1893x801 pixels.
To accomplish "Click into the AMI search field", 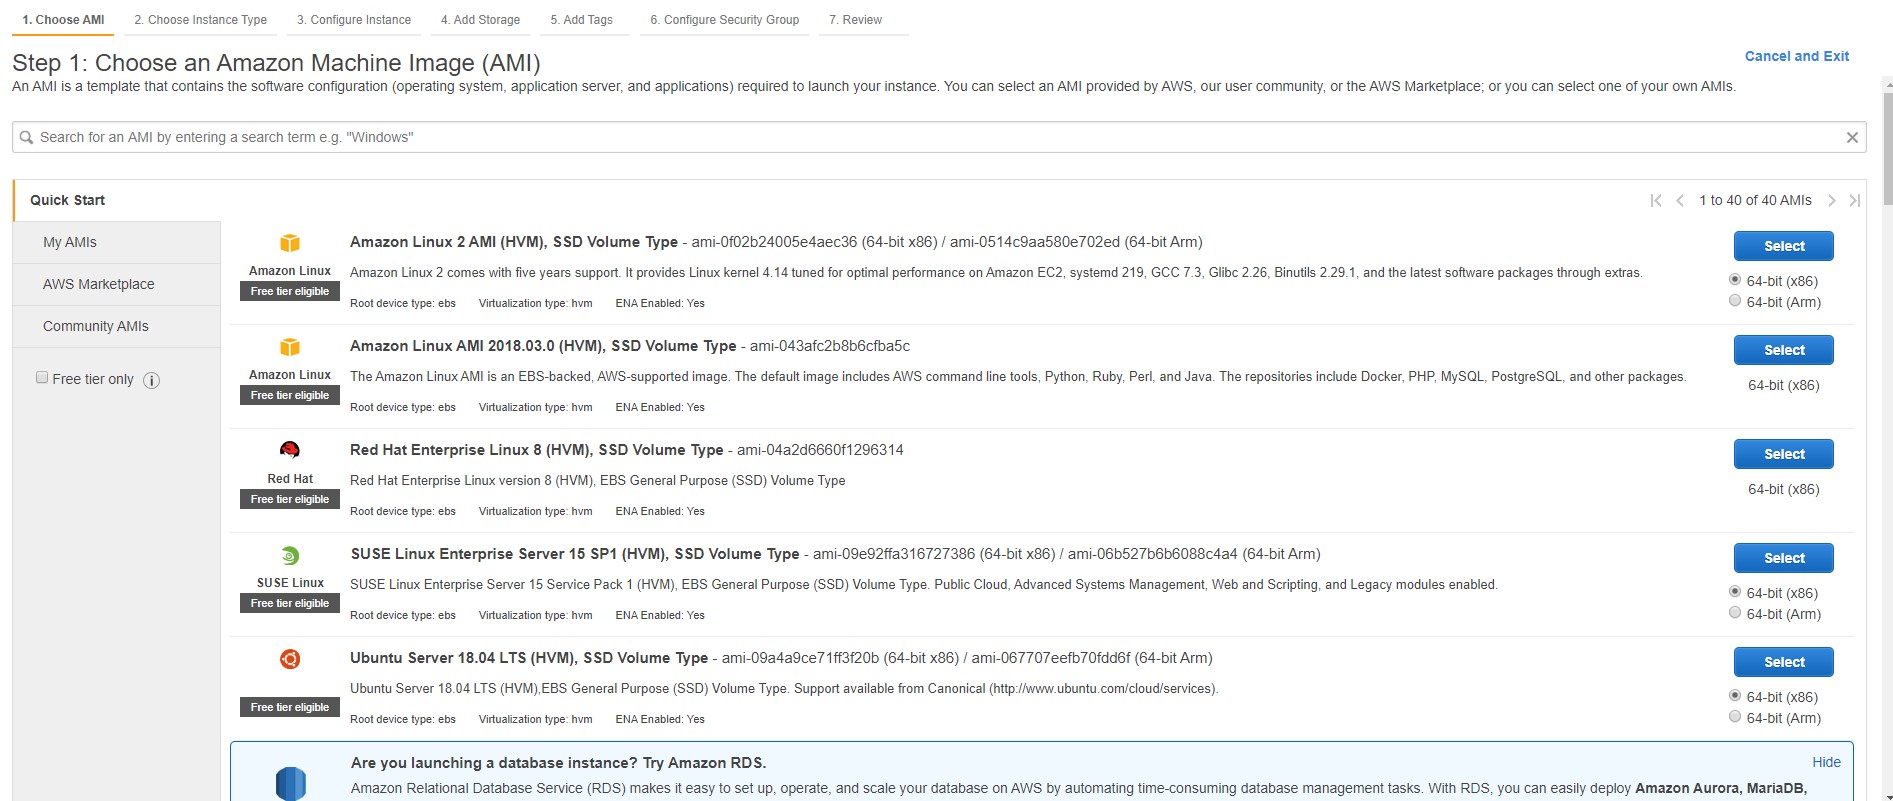I will (939, 138).
